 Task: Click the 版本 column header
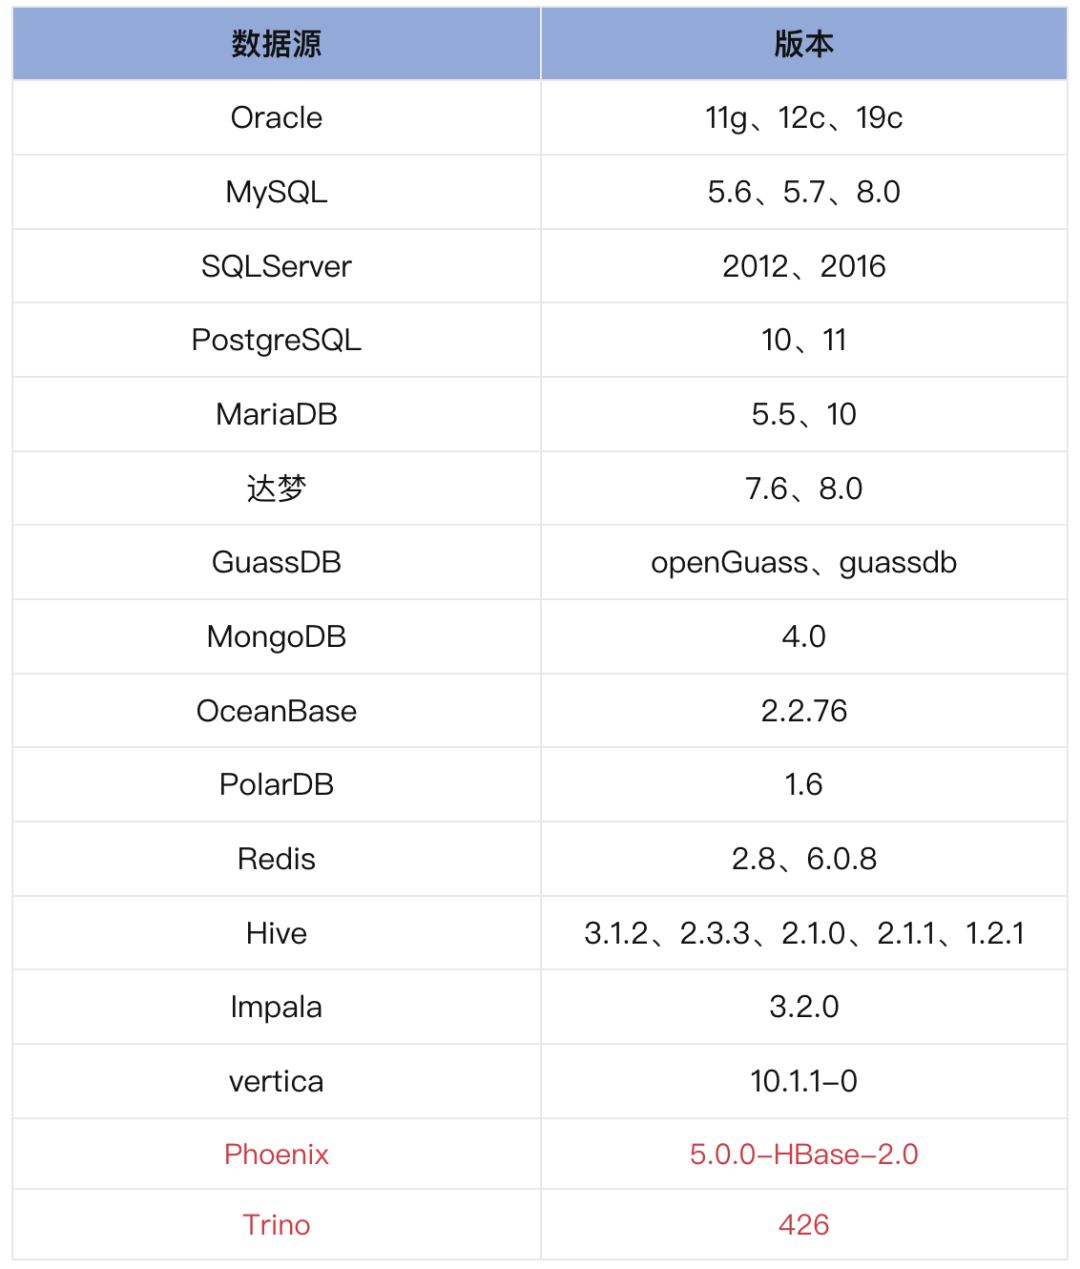pyautogui.click(x=804, y=44)
